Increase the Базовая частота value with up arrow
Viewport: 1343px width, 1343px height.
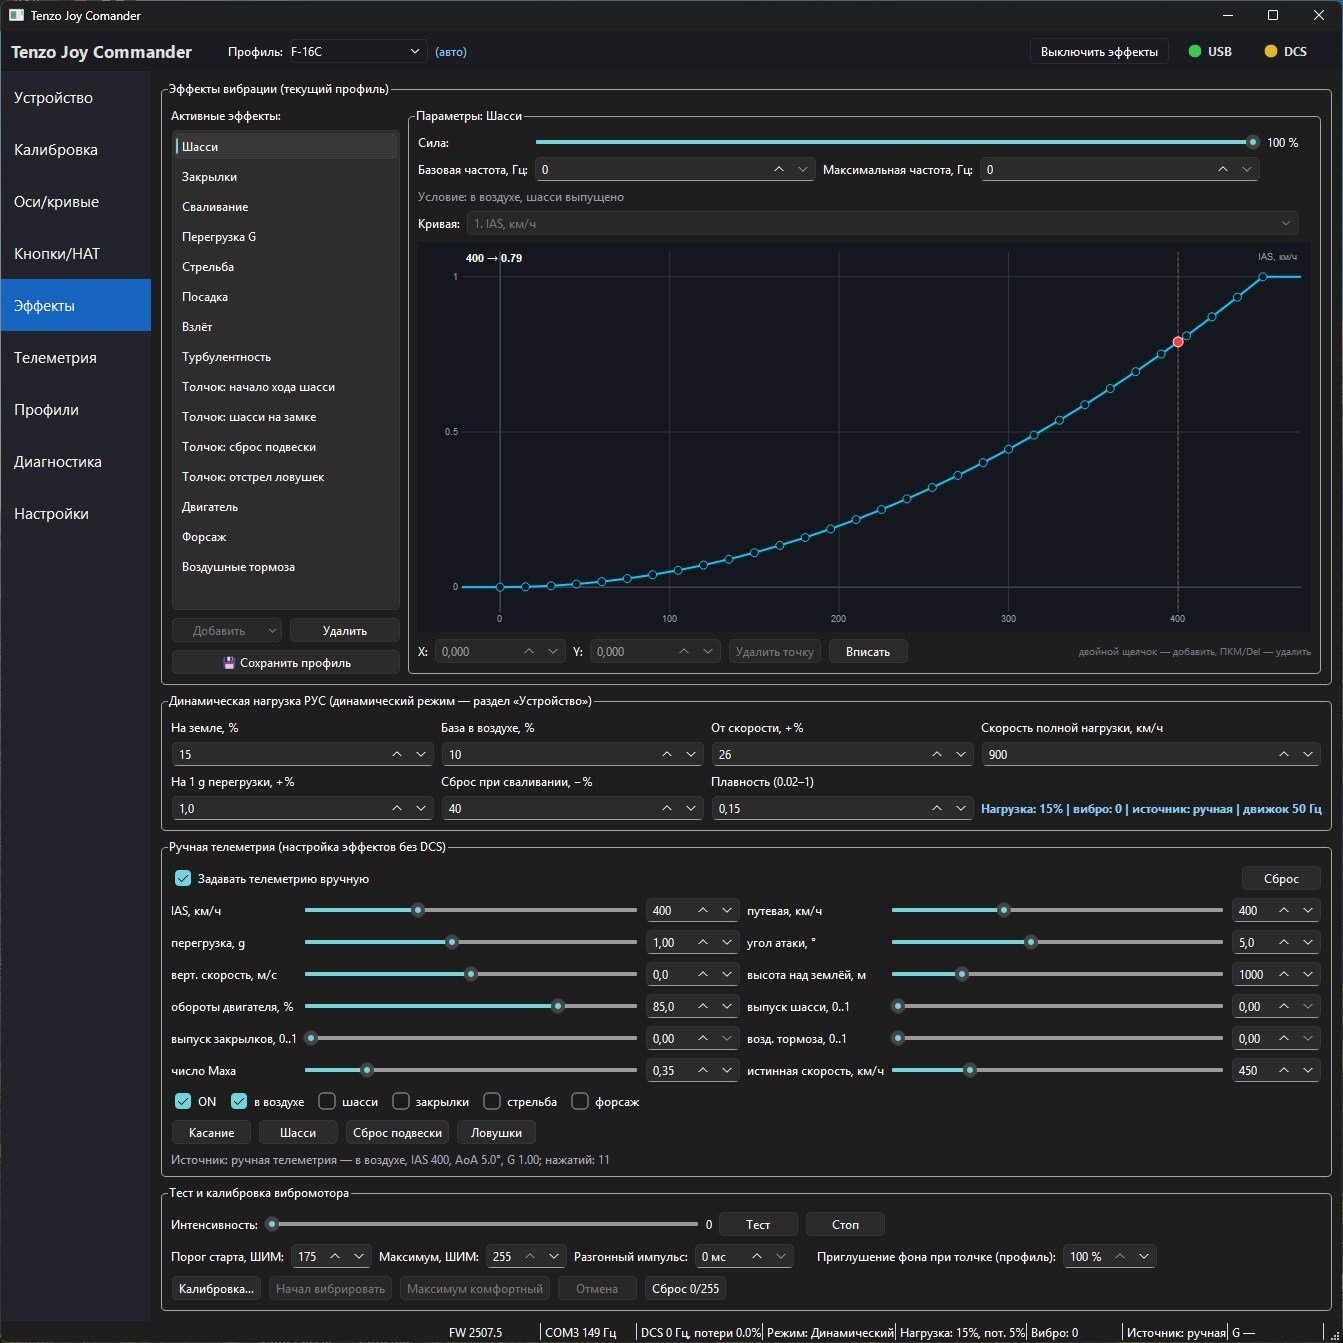tap(779, 170)
